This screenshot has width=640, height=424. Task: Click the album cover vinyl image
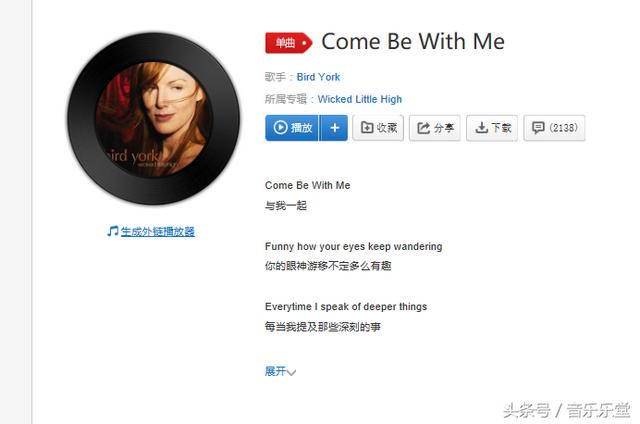tap(153, 118)
